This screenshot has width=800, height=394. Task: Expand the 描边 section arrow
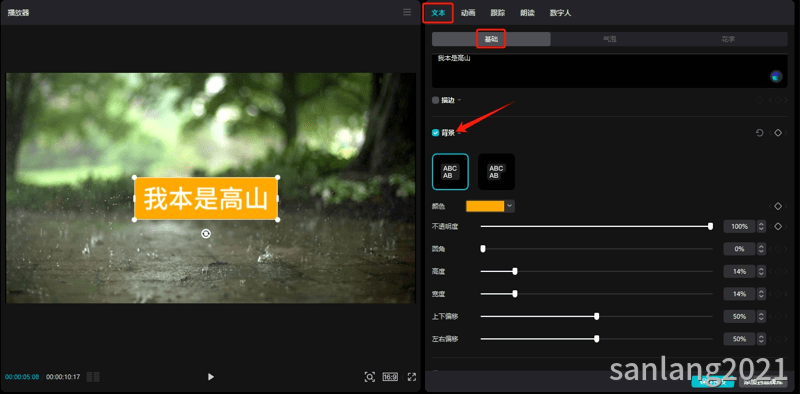(459, 100)
